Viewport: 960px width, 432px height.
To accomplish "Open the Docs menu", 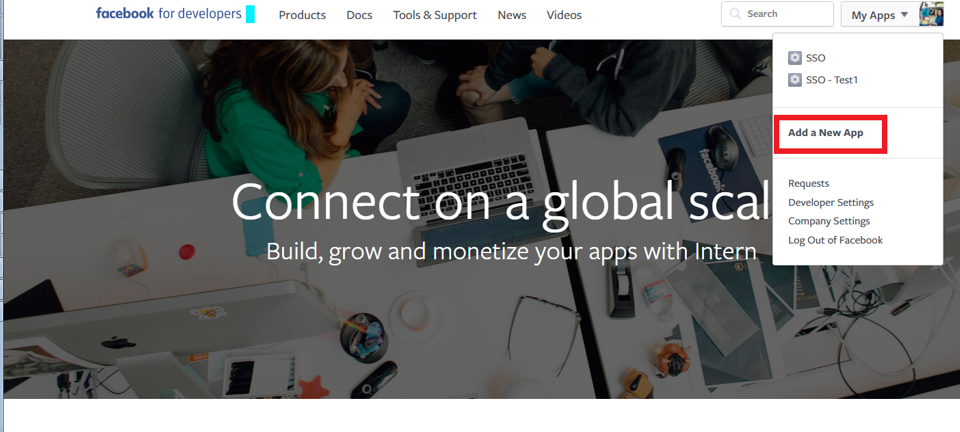I will point(359,15).
